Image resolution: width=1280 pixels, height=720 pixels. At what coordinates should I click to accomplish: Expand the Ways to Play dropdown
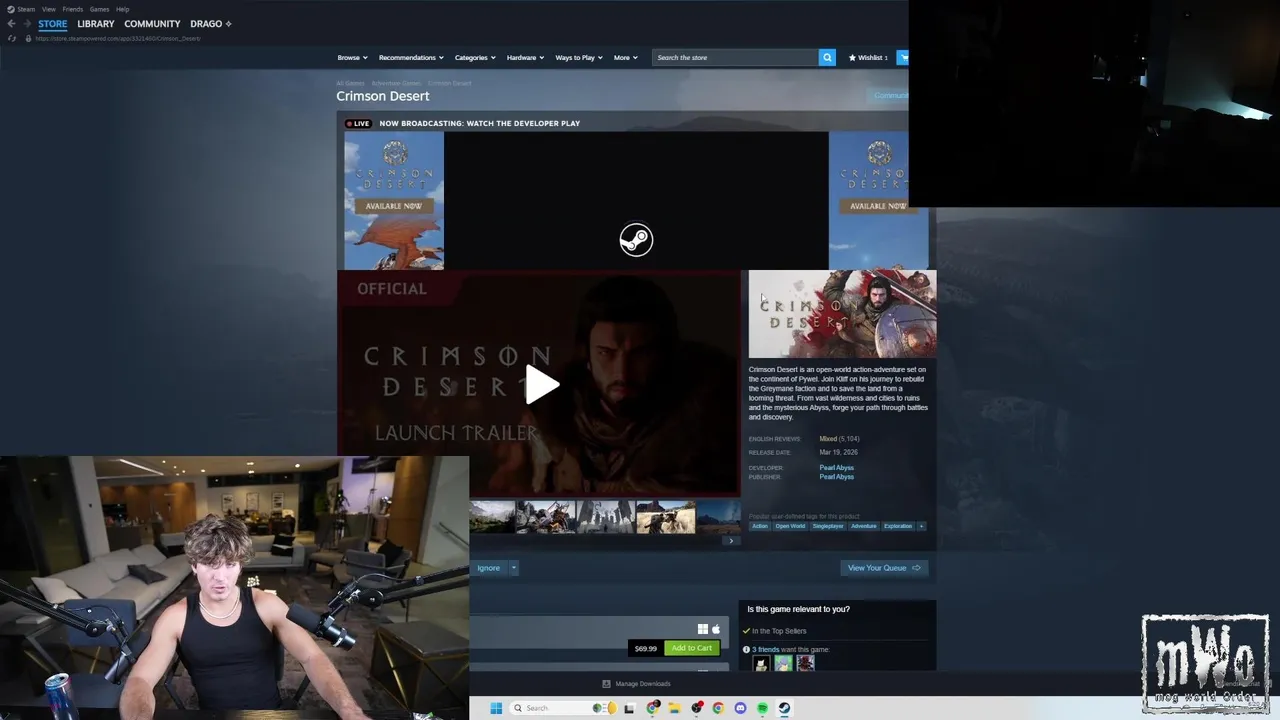[579, 58]
